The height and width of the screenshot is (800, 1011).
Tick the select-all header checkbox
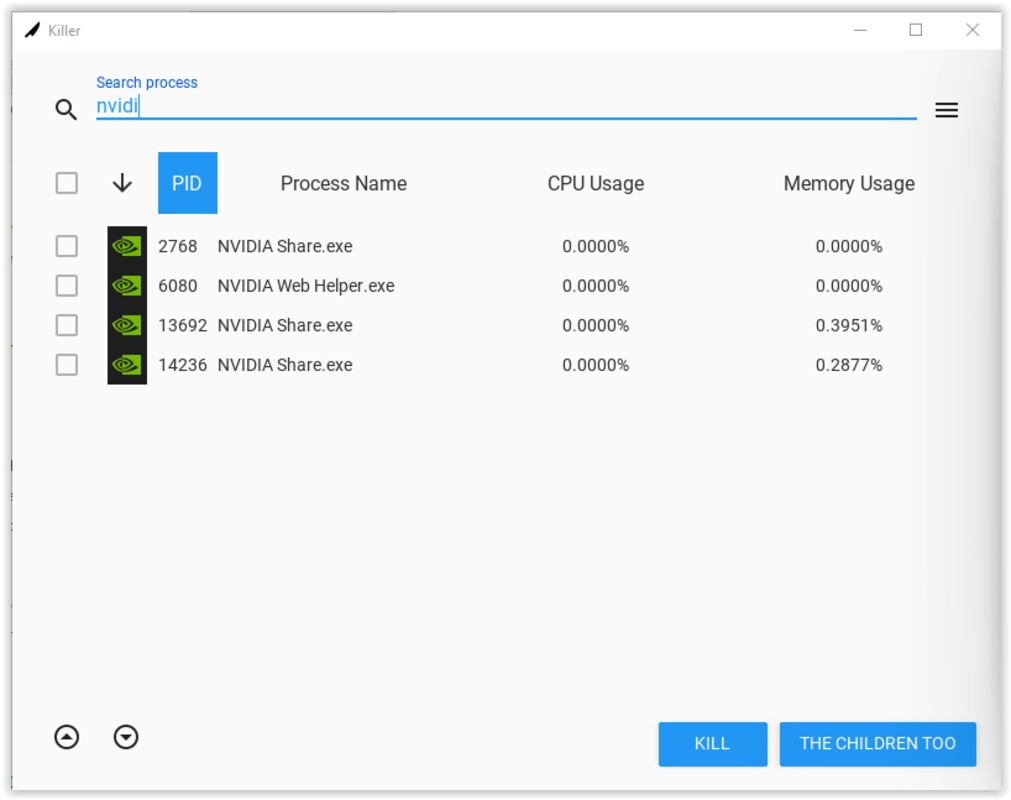(x=66, y=183)
